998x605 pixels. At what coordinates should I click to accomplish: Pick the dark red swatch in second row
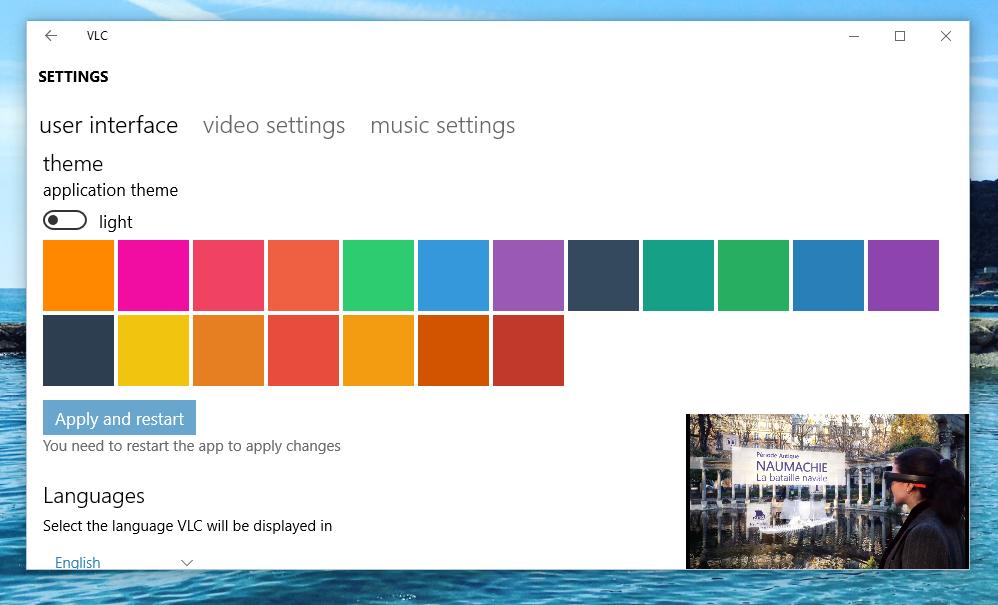coord(528,351)
